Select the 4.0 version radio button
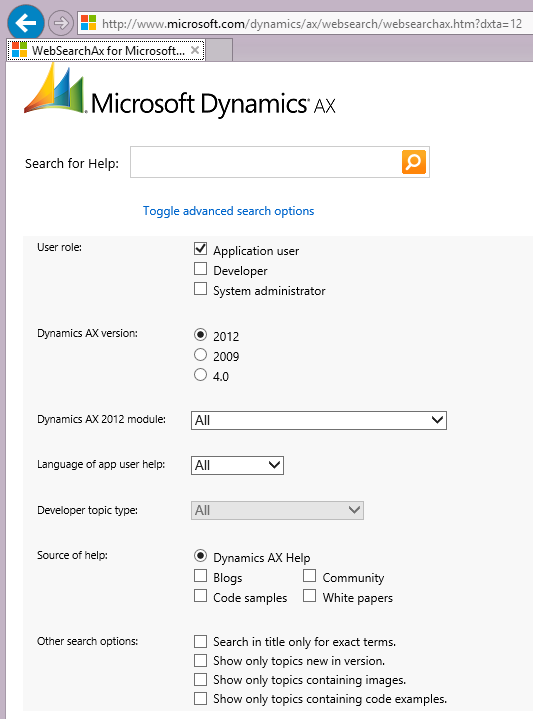This screenshot has width=533, height=719. 200,375
